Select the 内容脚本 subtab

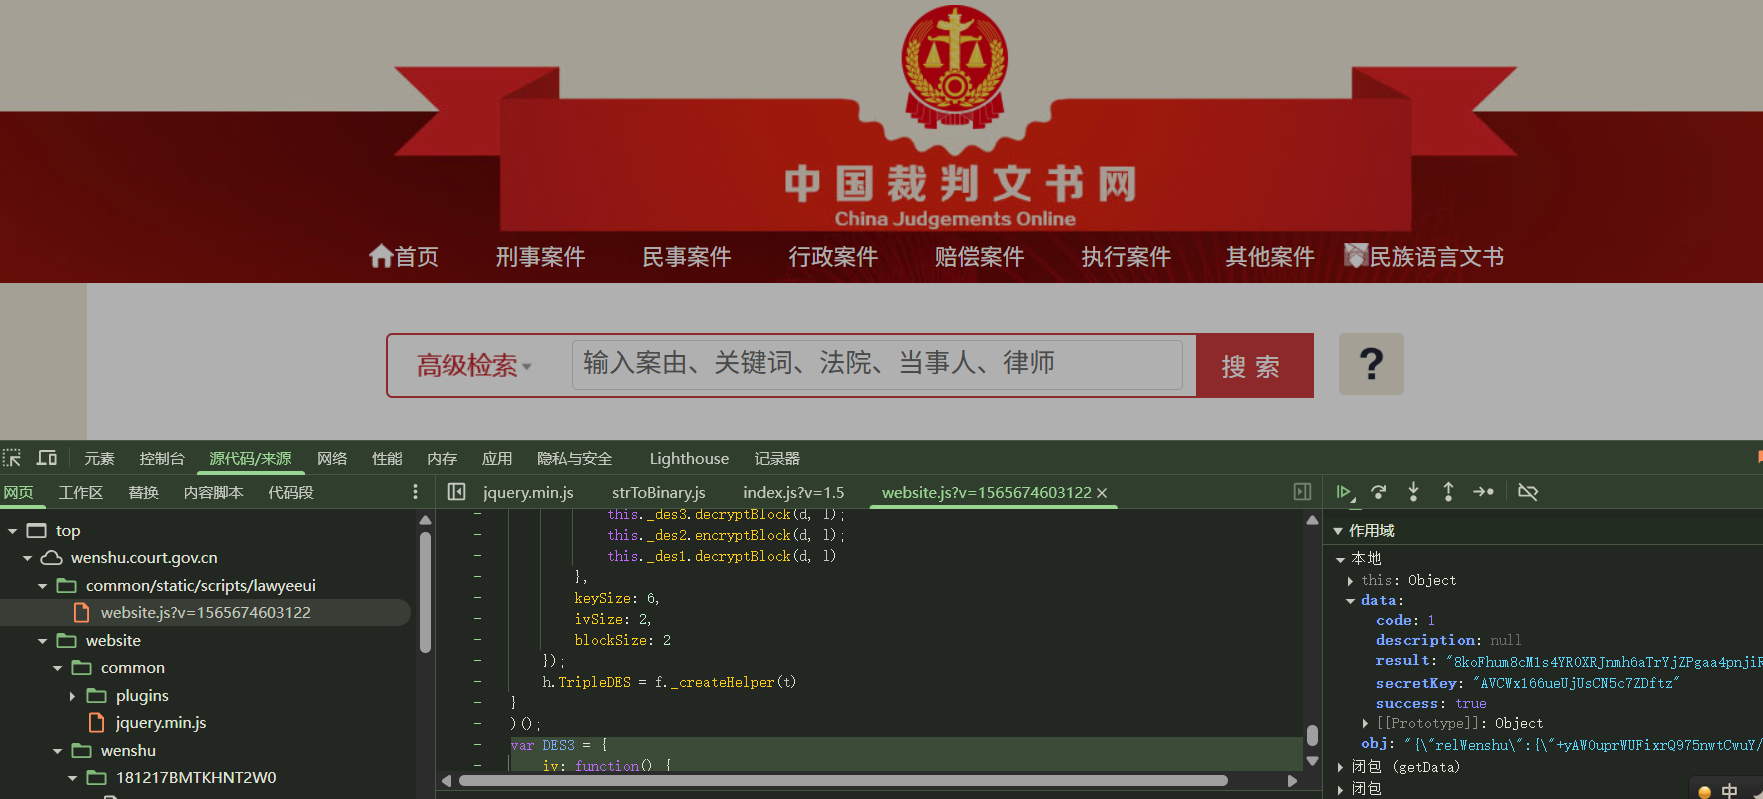click(214, 492)
